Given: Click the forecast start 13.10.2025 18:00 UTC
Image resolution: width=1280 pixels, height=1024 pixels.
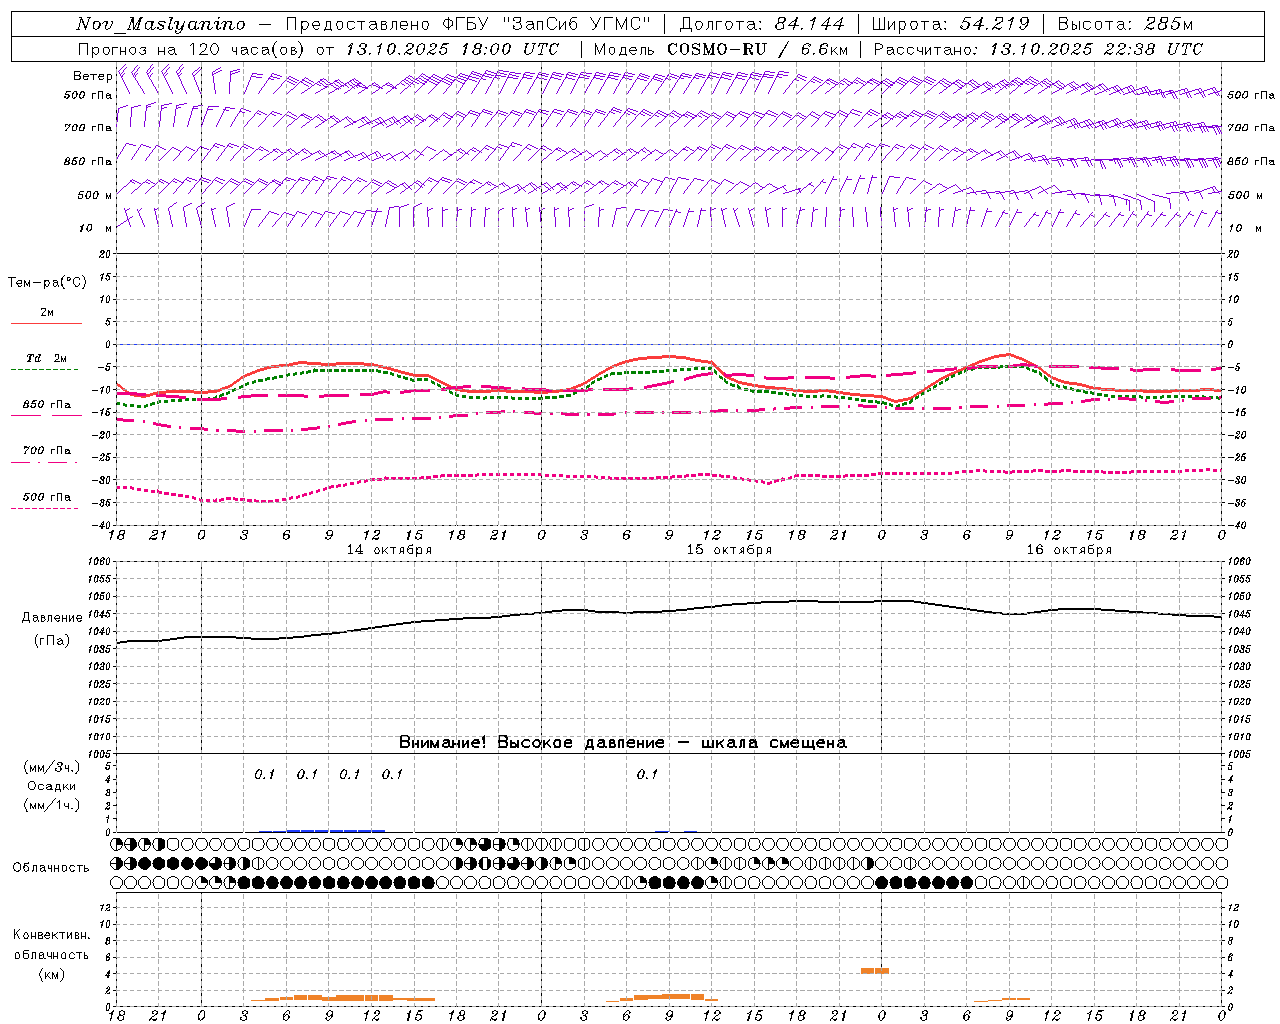Looking at the screenshot, I should [452, 49].
